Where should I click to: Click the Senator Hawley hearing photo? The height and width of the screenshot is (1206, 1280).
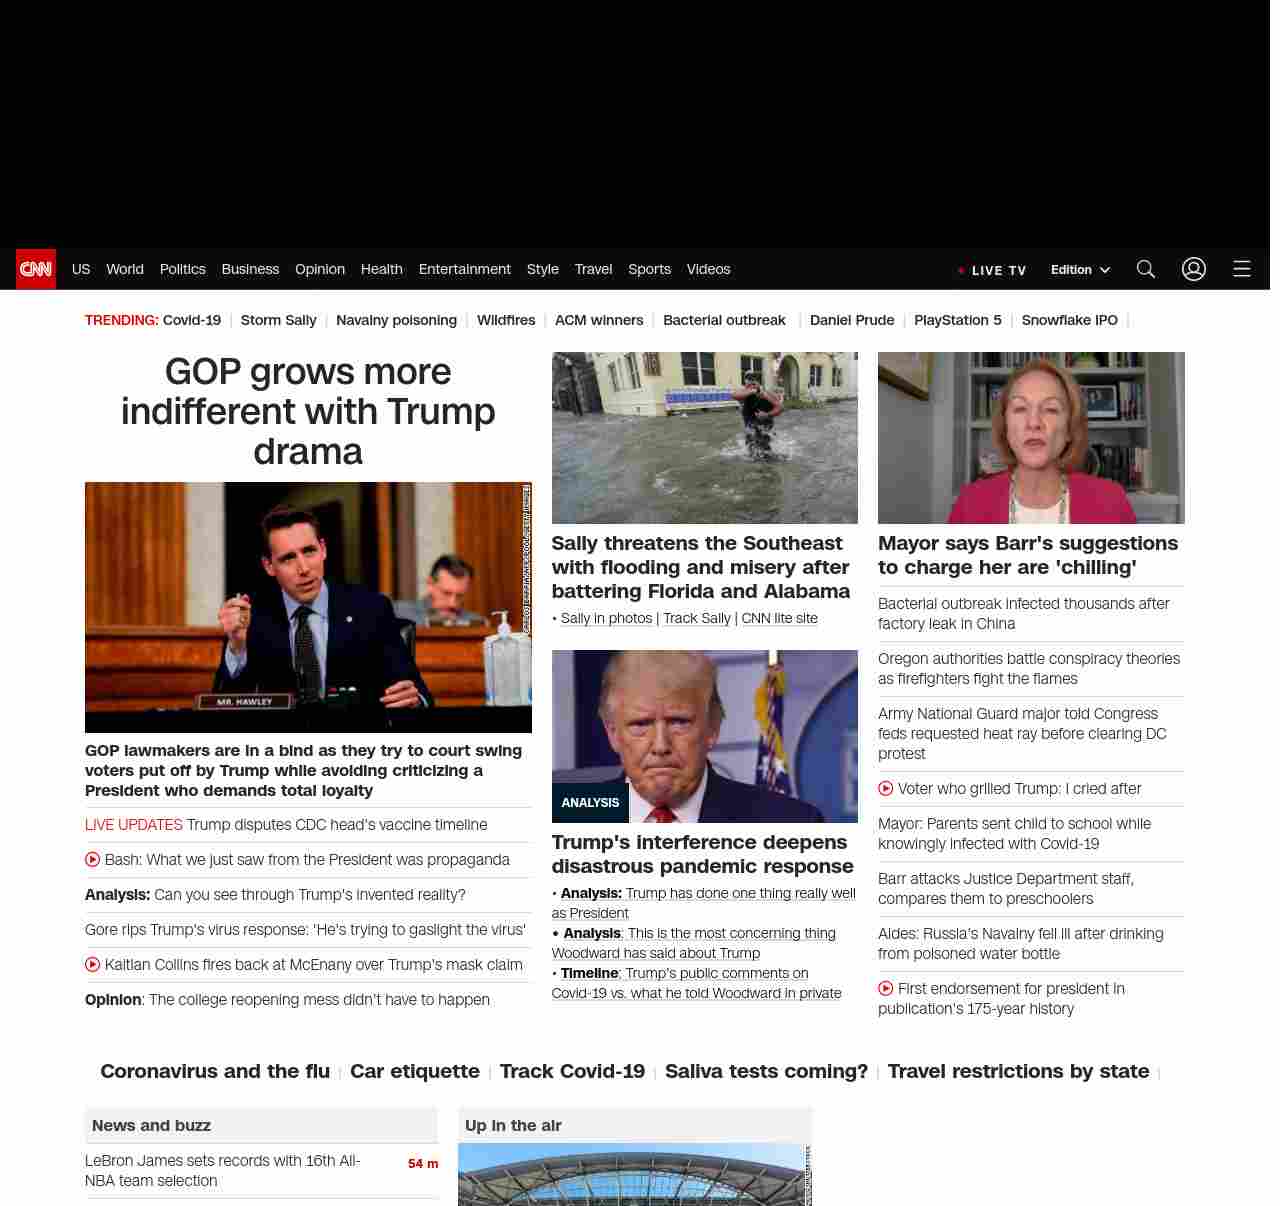(x=308, y=607)
